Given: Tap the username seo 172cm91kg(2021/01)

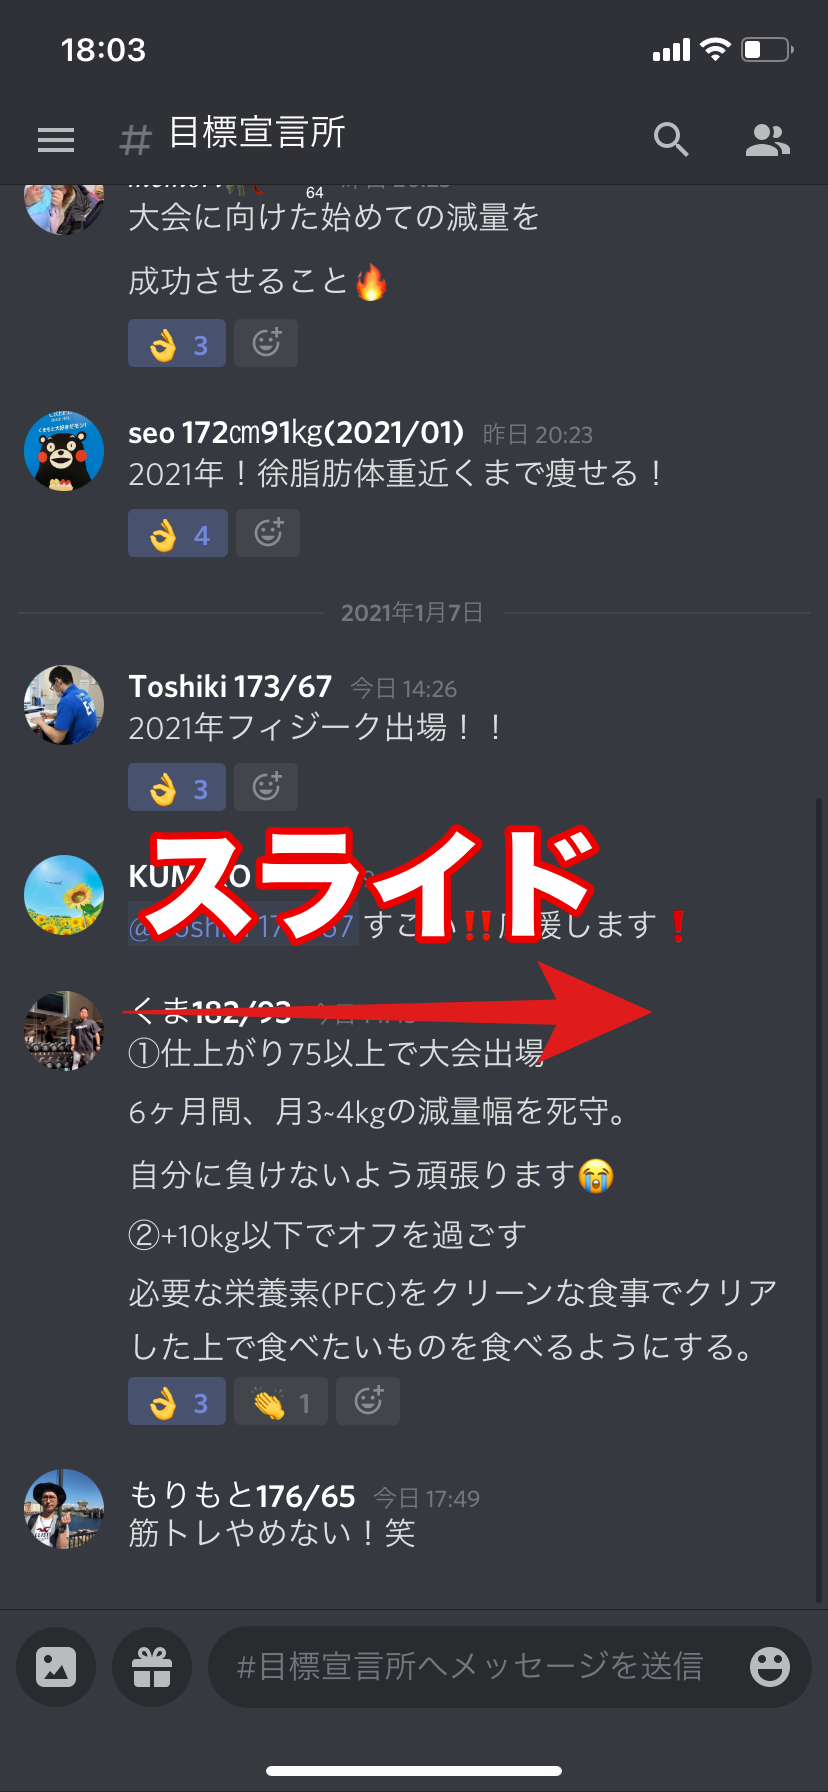Looking at the screenshot, I should tap(297, 432).
